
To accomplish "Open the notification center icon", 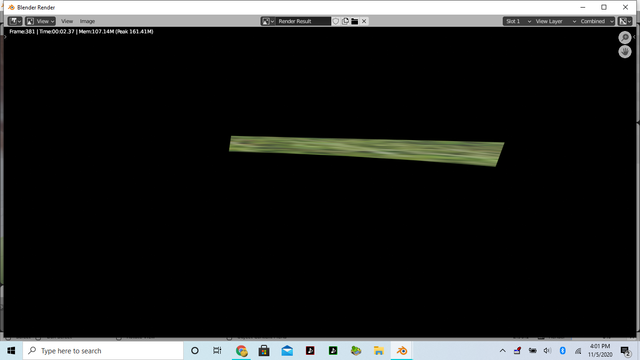I will tap(625, 351).
